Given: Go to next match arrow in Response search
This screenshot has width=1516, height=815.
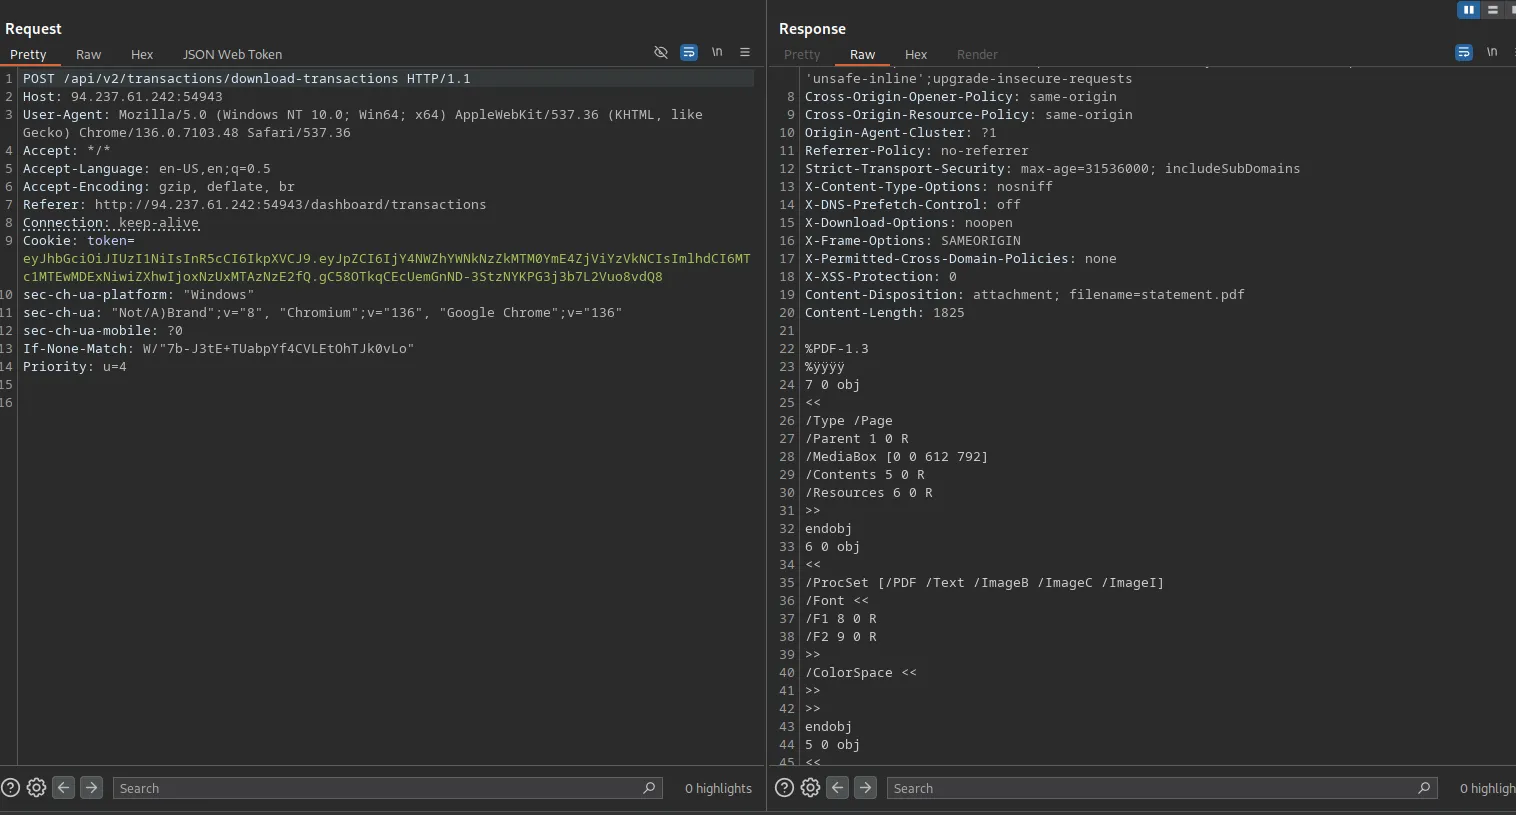Looking at the screenshot, I should [x=865, y=788].
